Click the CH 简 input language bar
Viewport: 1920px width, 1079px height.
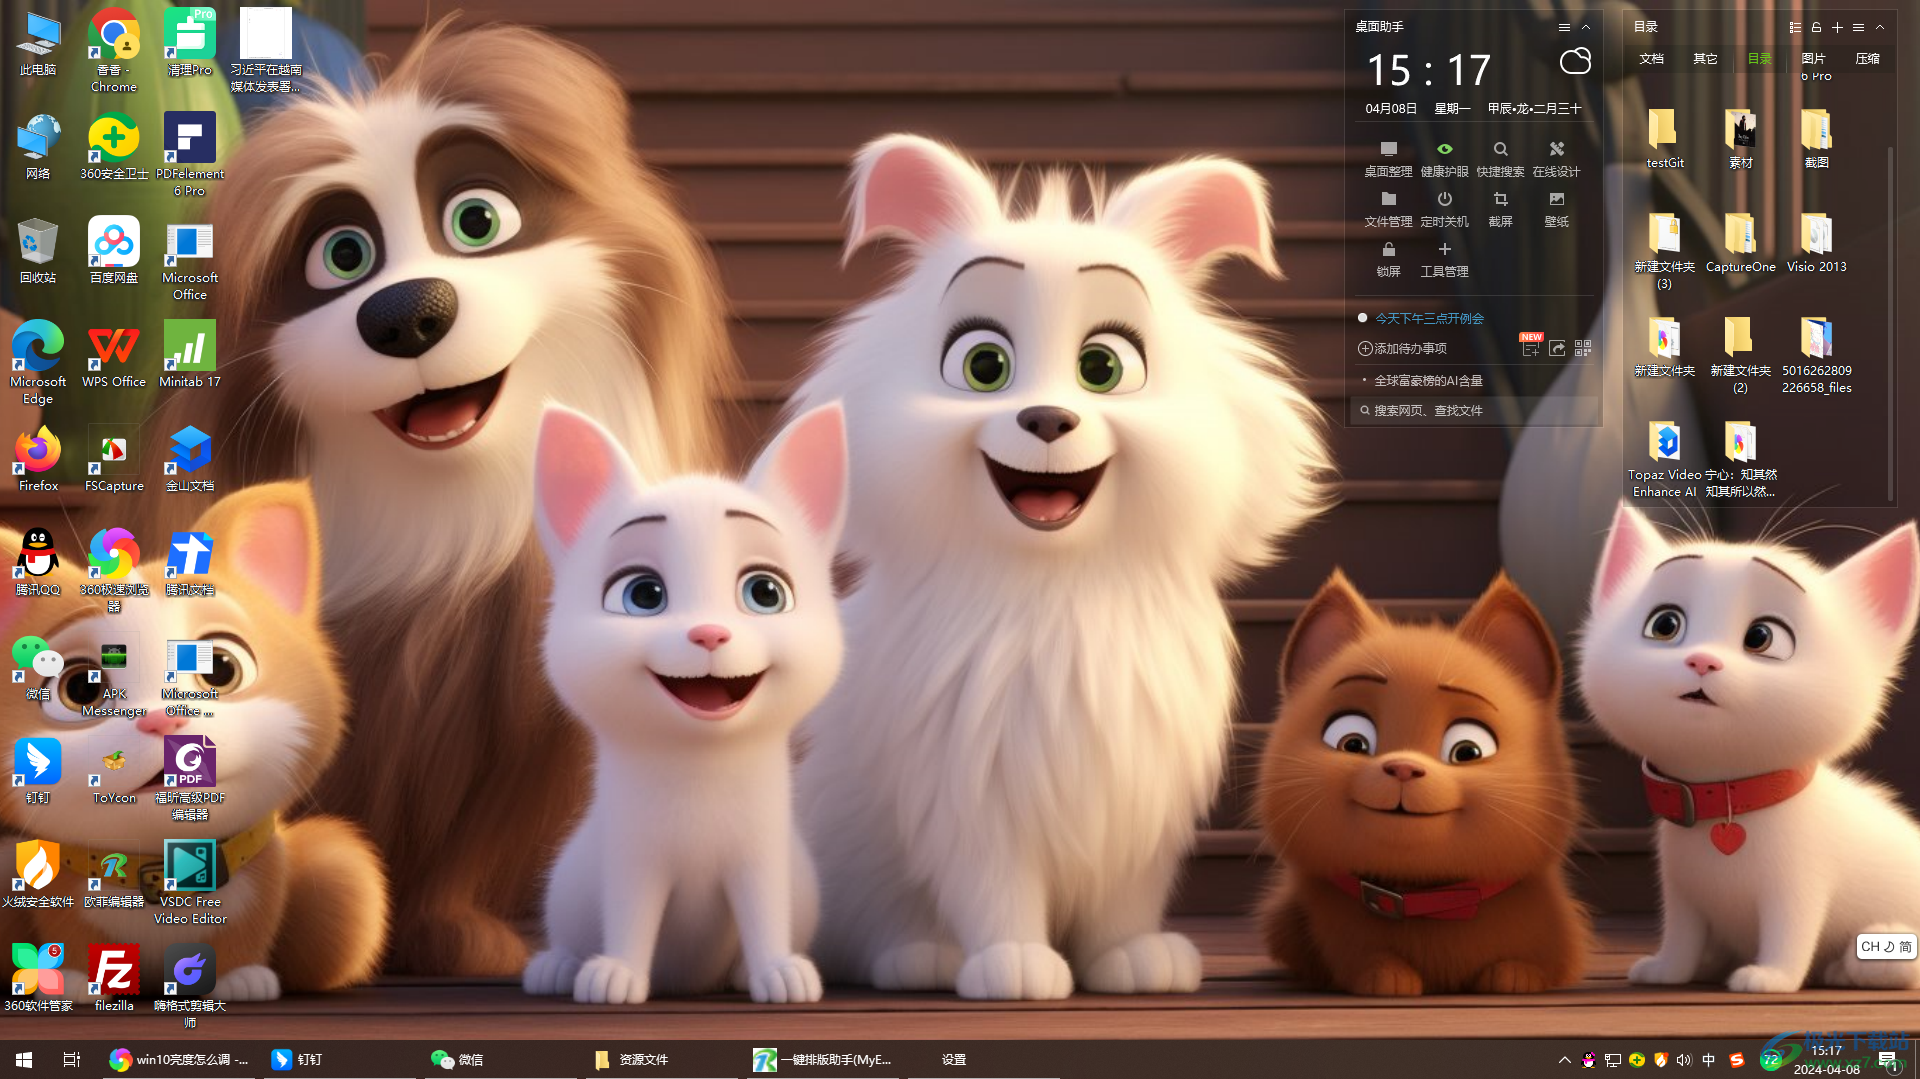pyautogui.click(x=1886, y=947)
